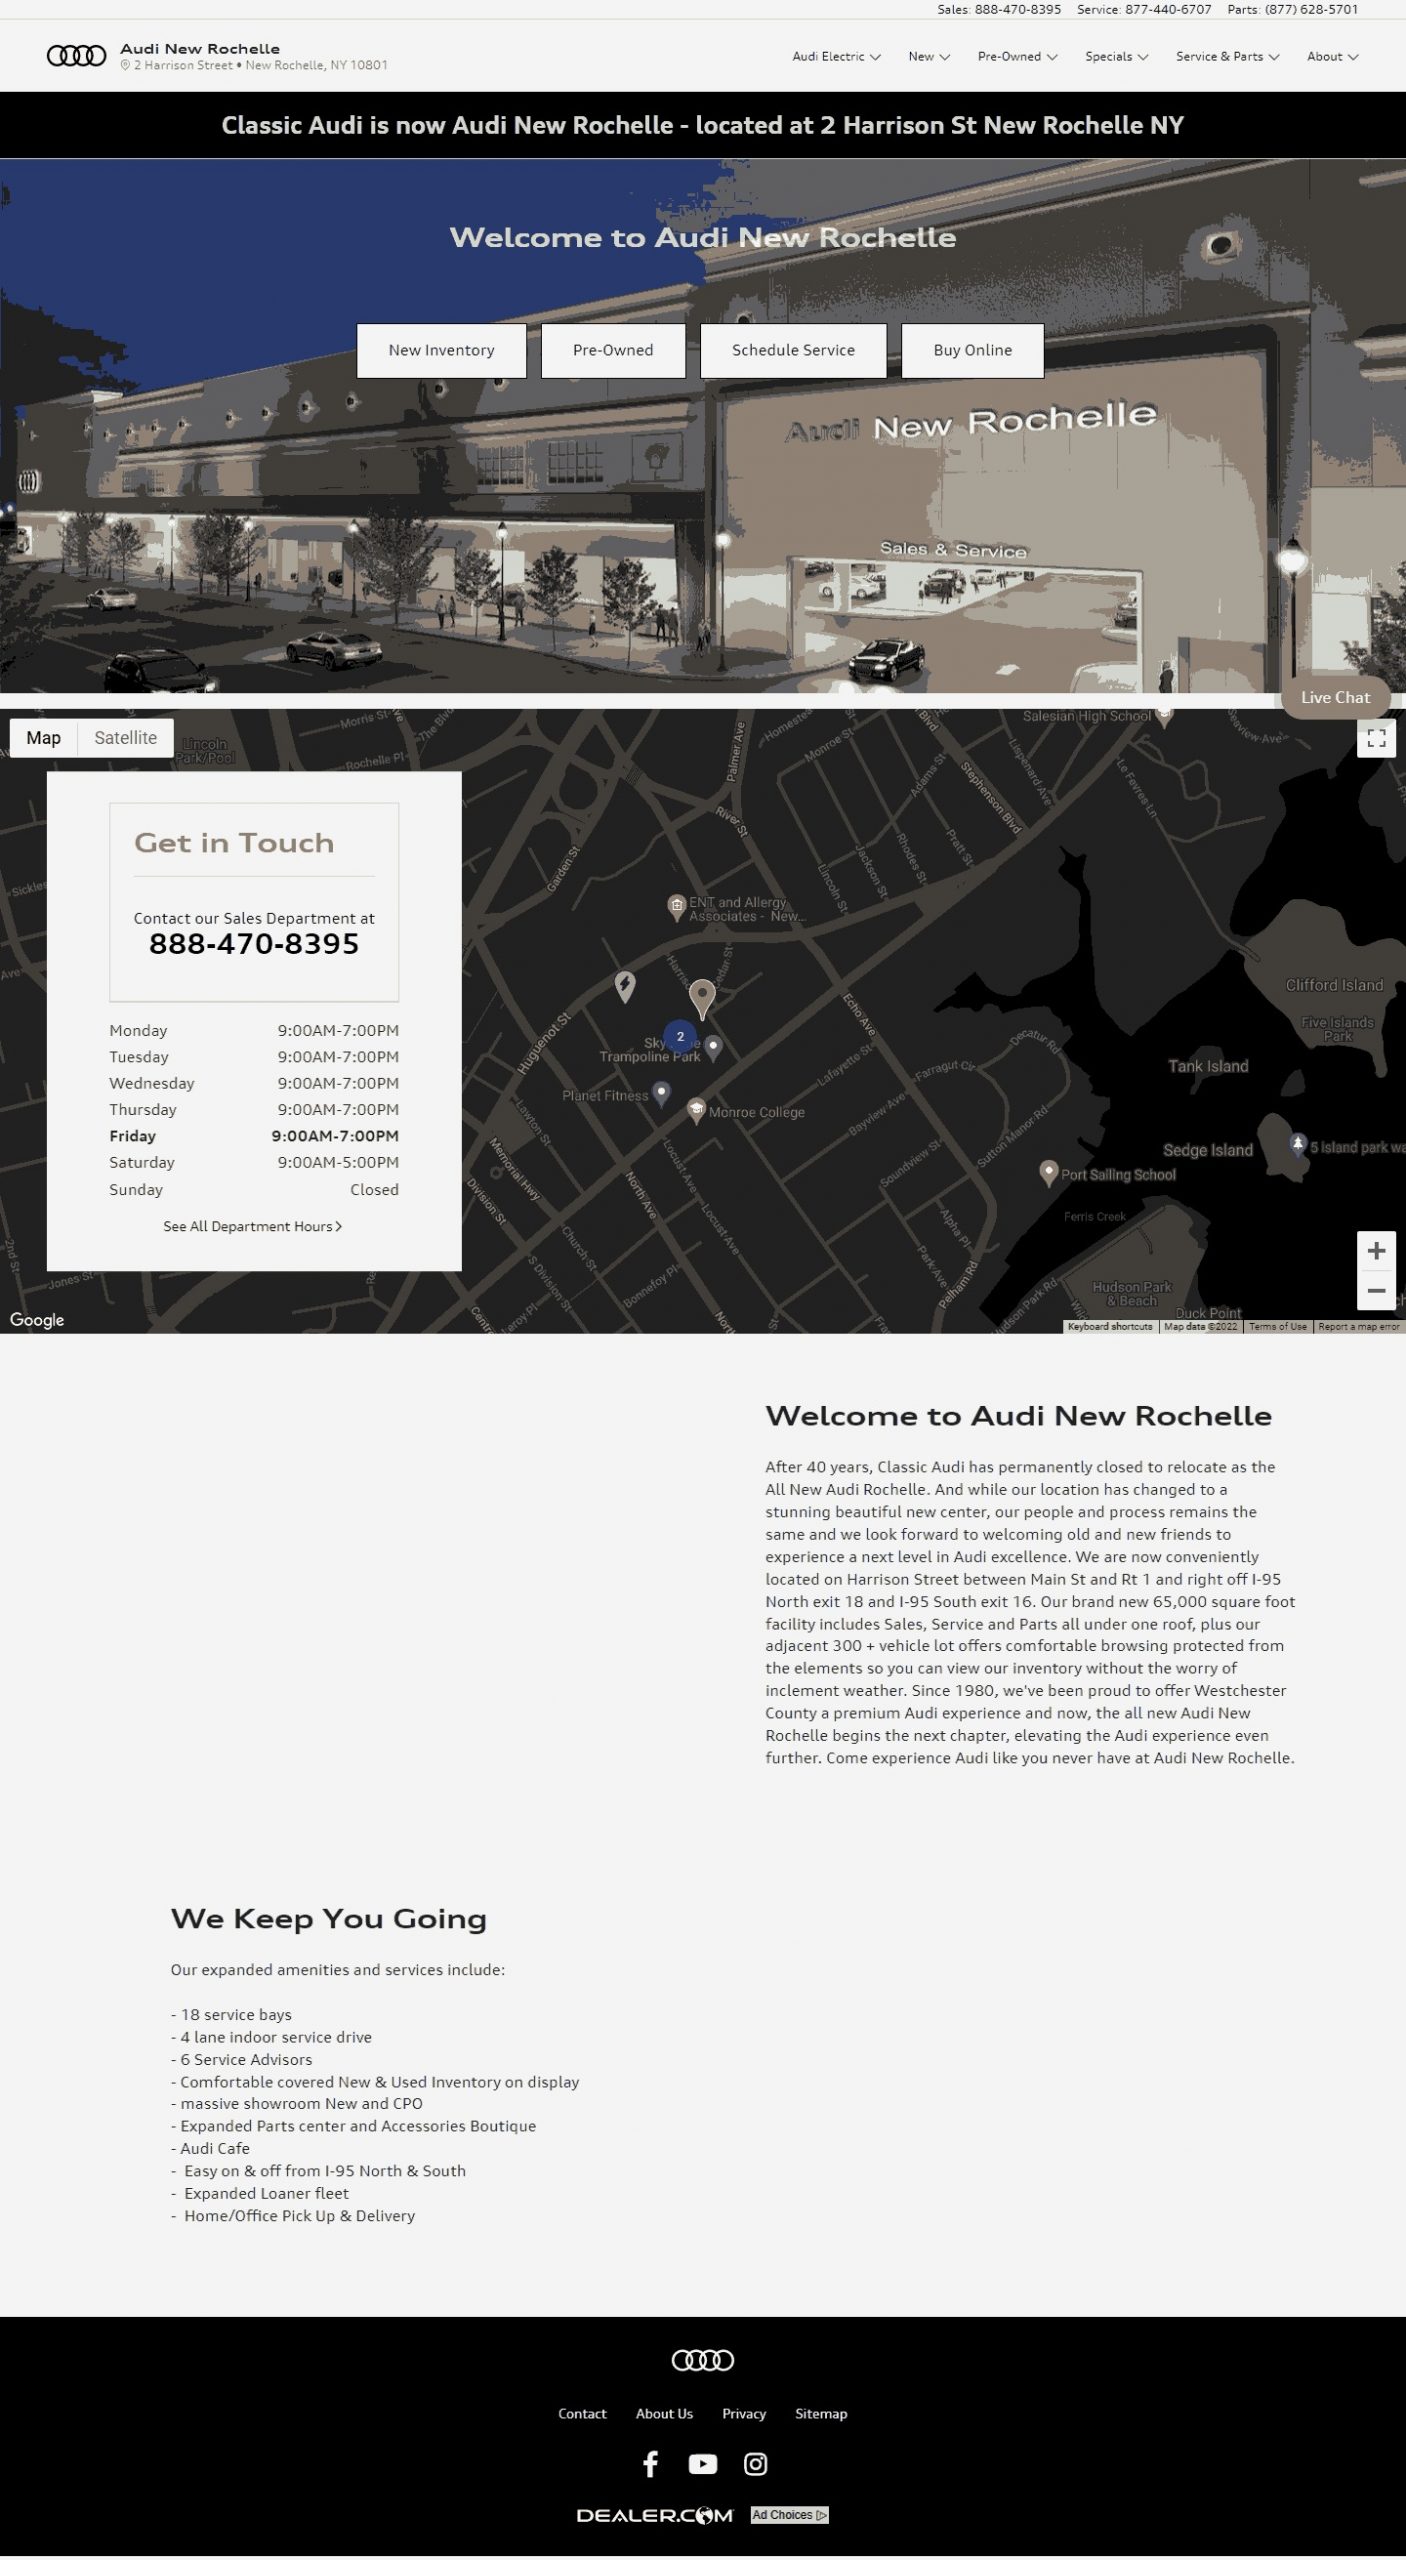Click the Schedule Service button
1406x2560 pixels.
[x=793, y=350]
